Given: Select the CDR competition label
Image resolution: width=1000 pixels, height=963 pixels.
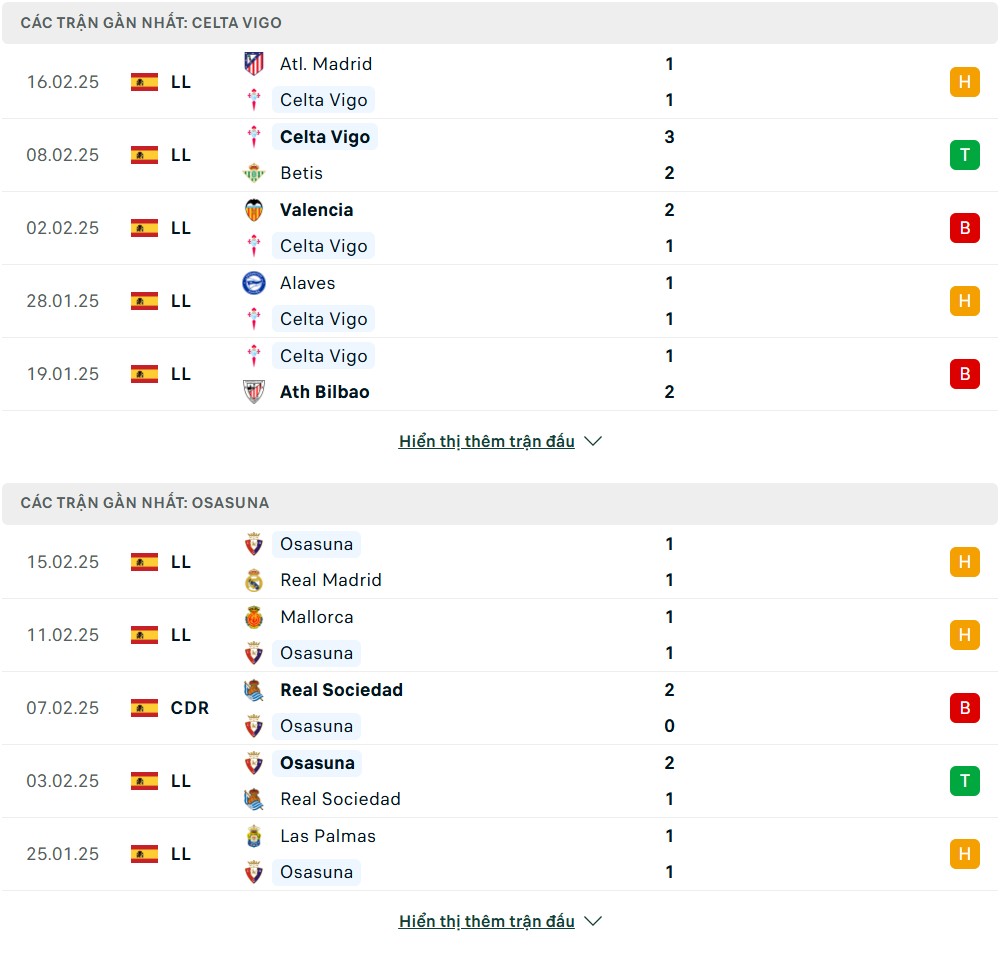Looking at the screenshot, I should tap(190, 708).
